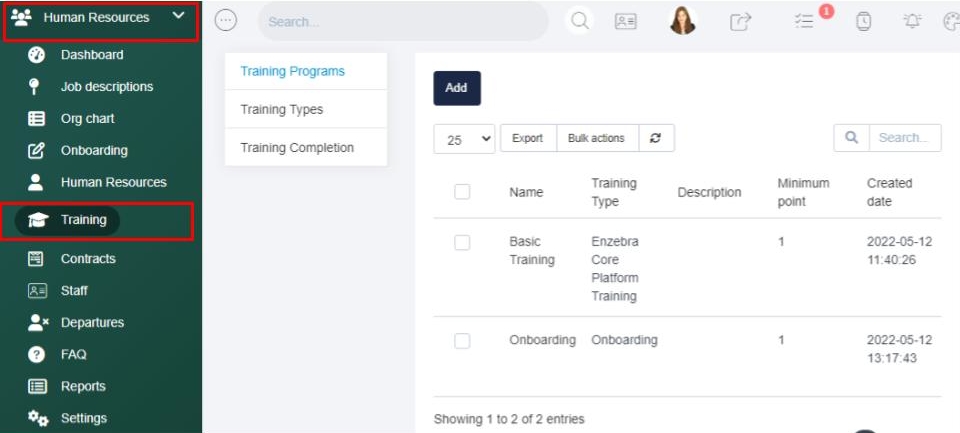Tick the select-all checkbox in table header
960x433 pixels.
(462, 192)
